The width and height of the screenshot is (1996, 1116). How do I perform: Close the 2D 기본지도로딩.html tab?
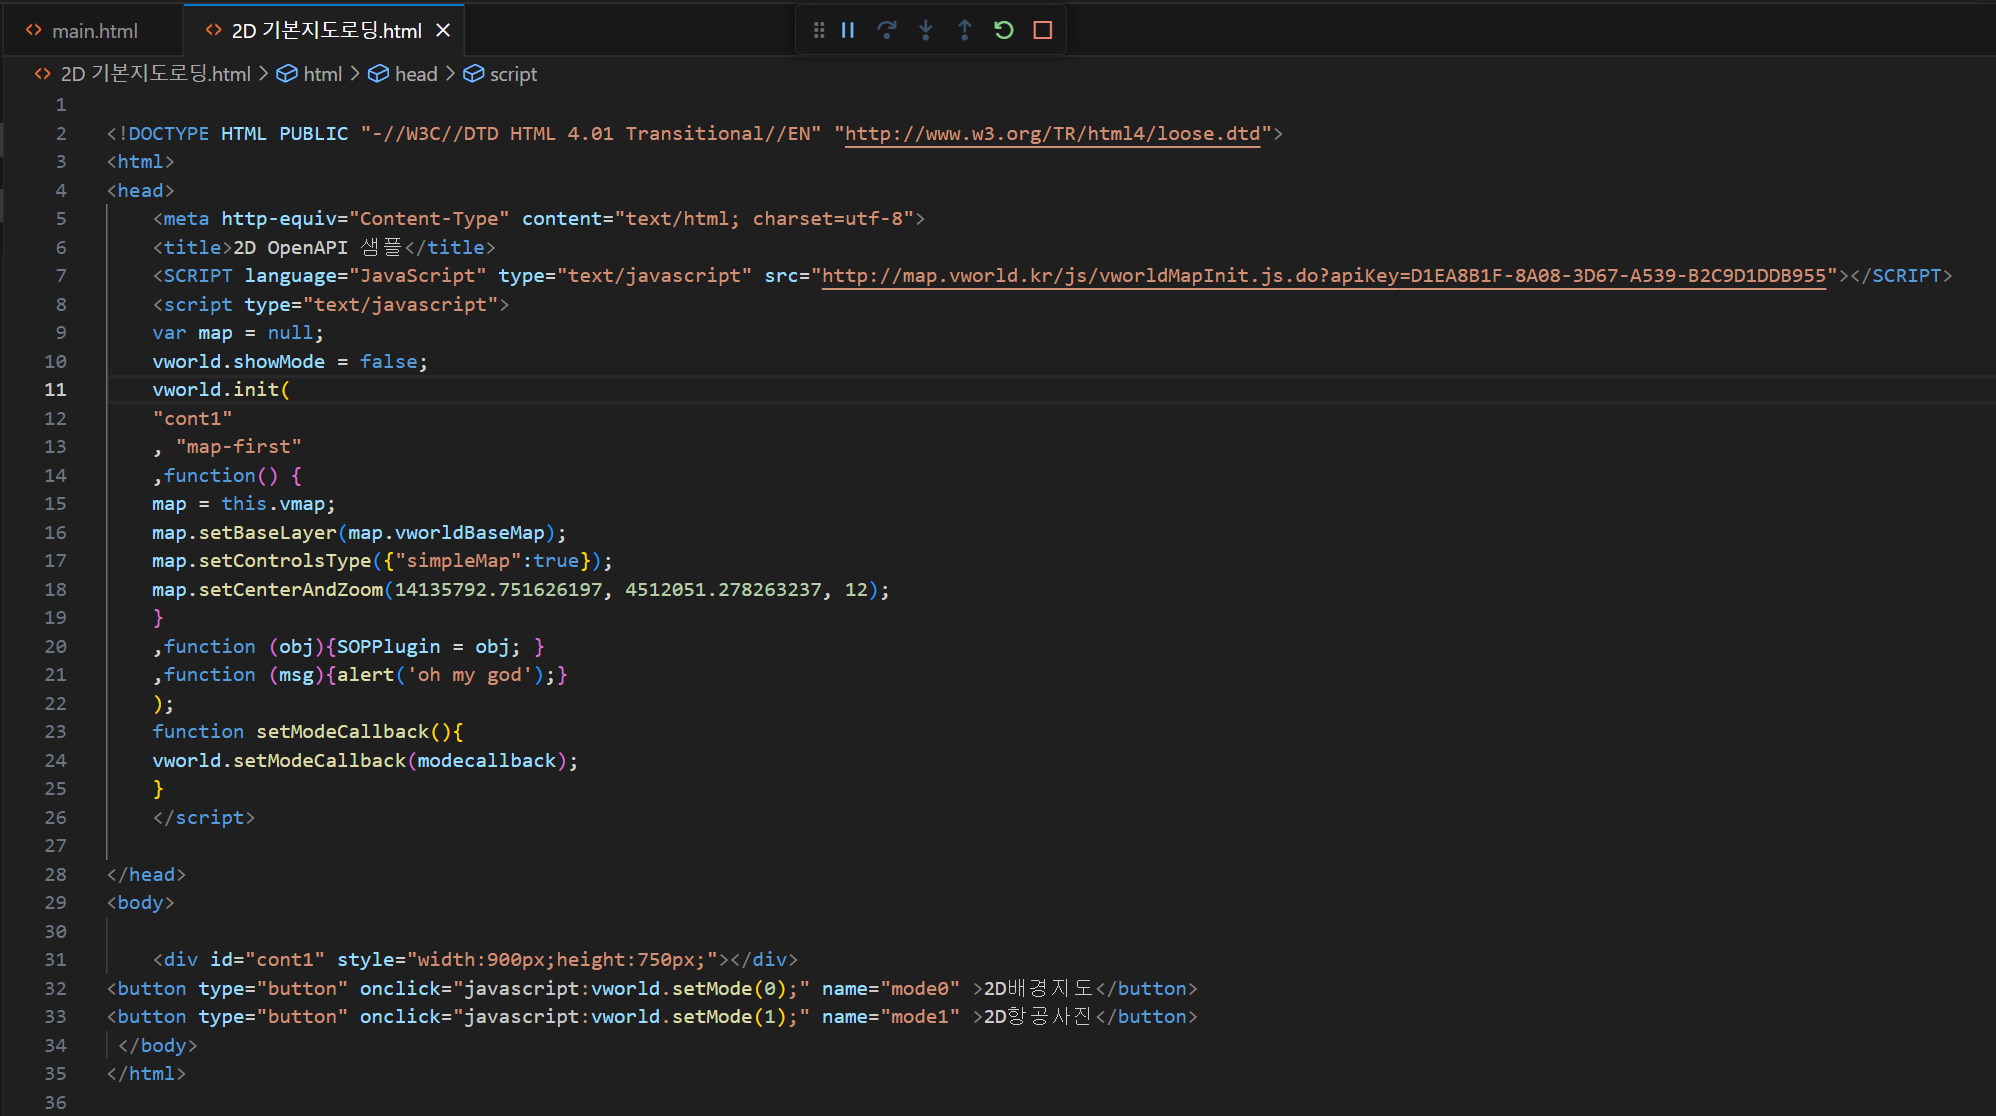coord(443,31)
